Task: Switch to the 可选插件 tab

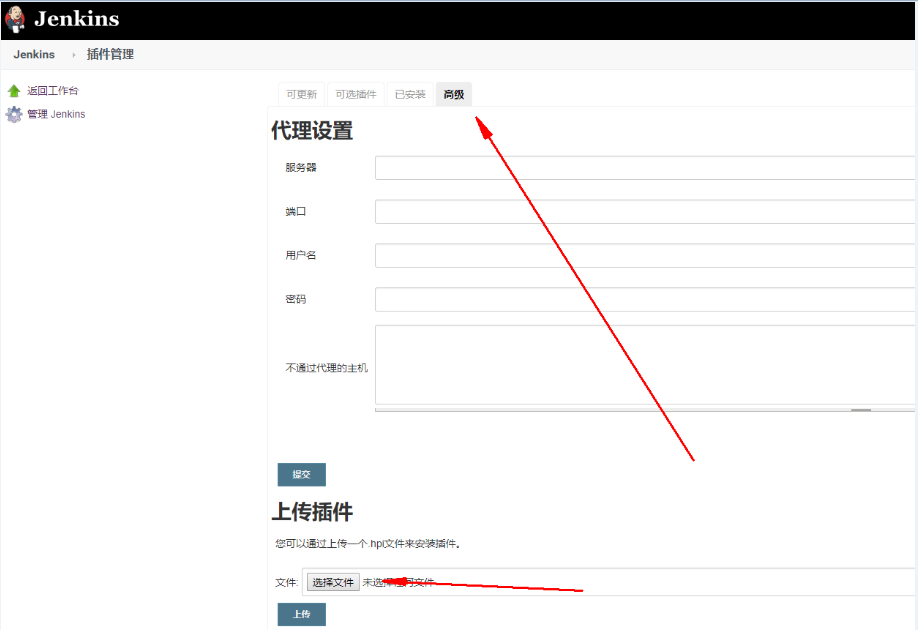Action: [356, 94]
